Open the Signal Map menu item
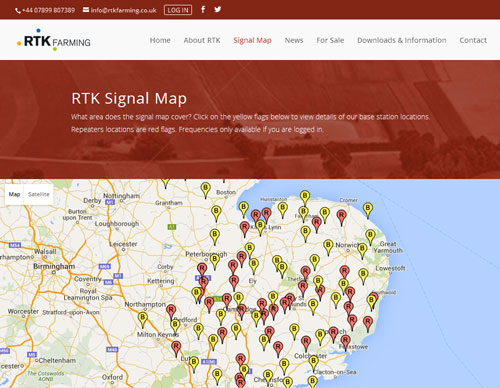 click(x=252, y=40)
